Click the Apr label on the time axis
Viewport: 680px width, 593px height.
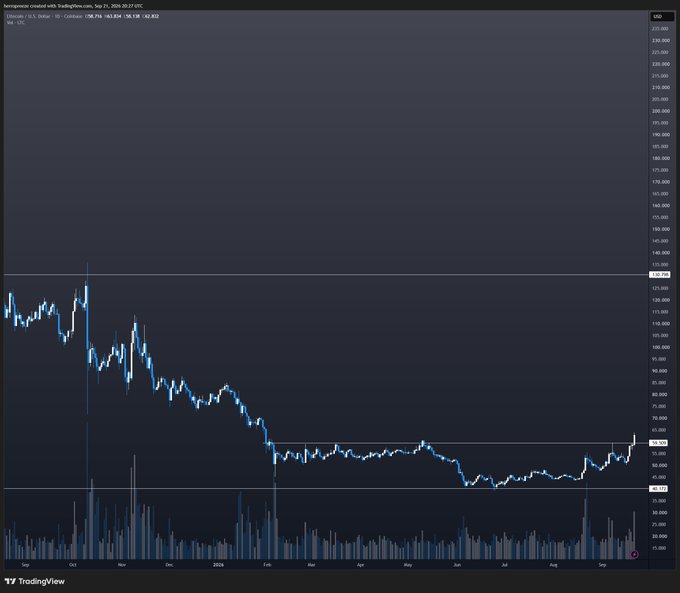click(360, 565)
